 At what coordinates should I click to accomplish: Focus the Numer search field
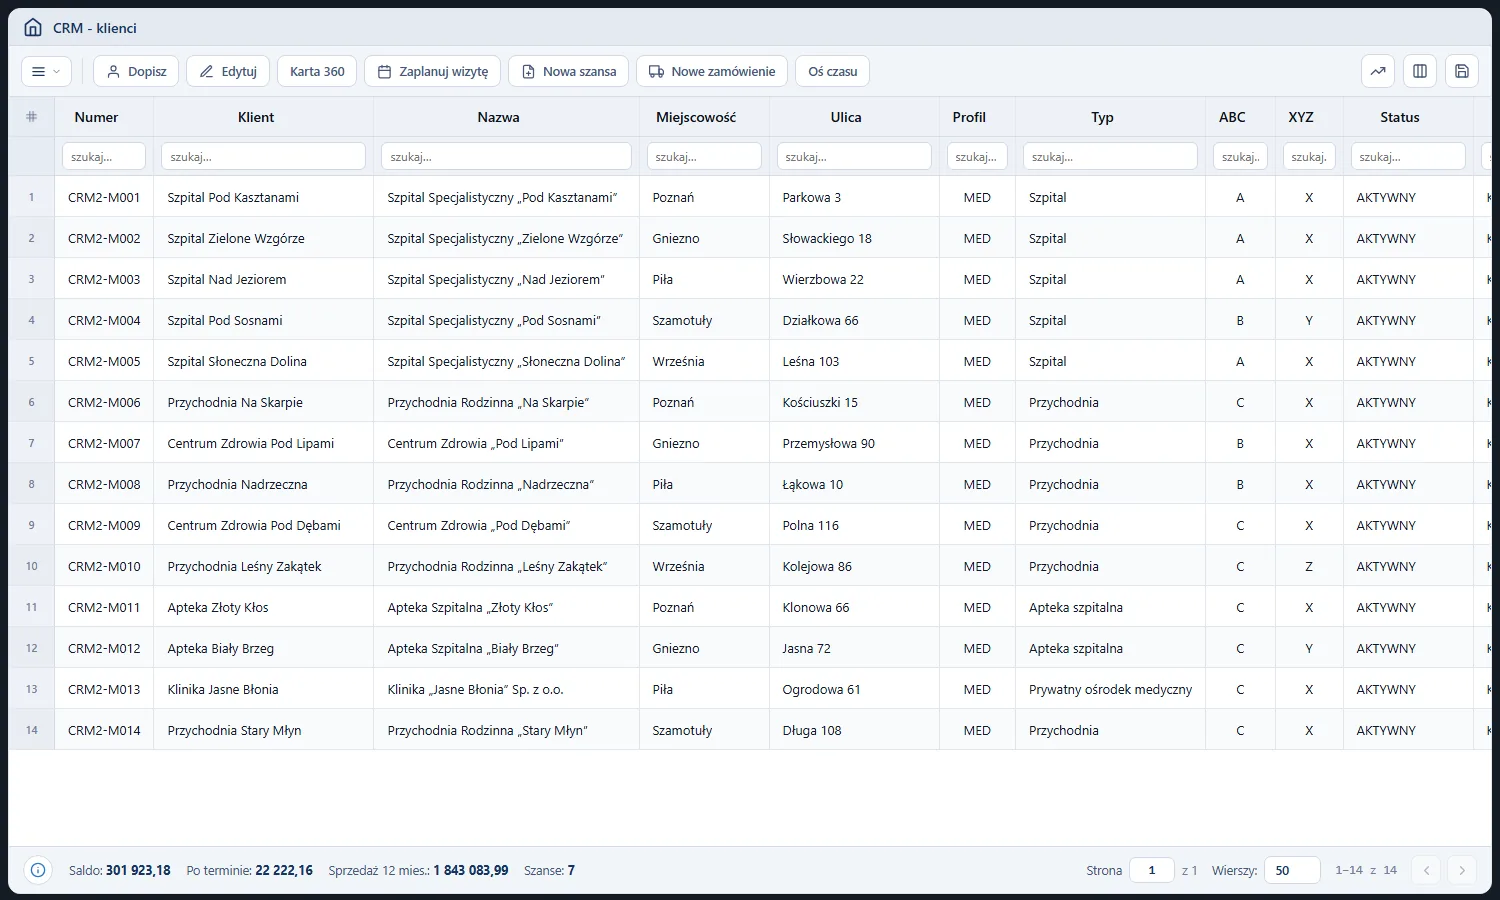coord(104,157)
